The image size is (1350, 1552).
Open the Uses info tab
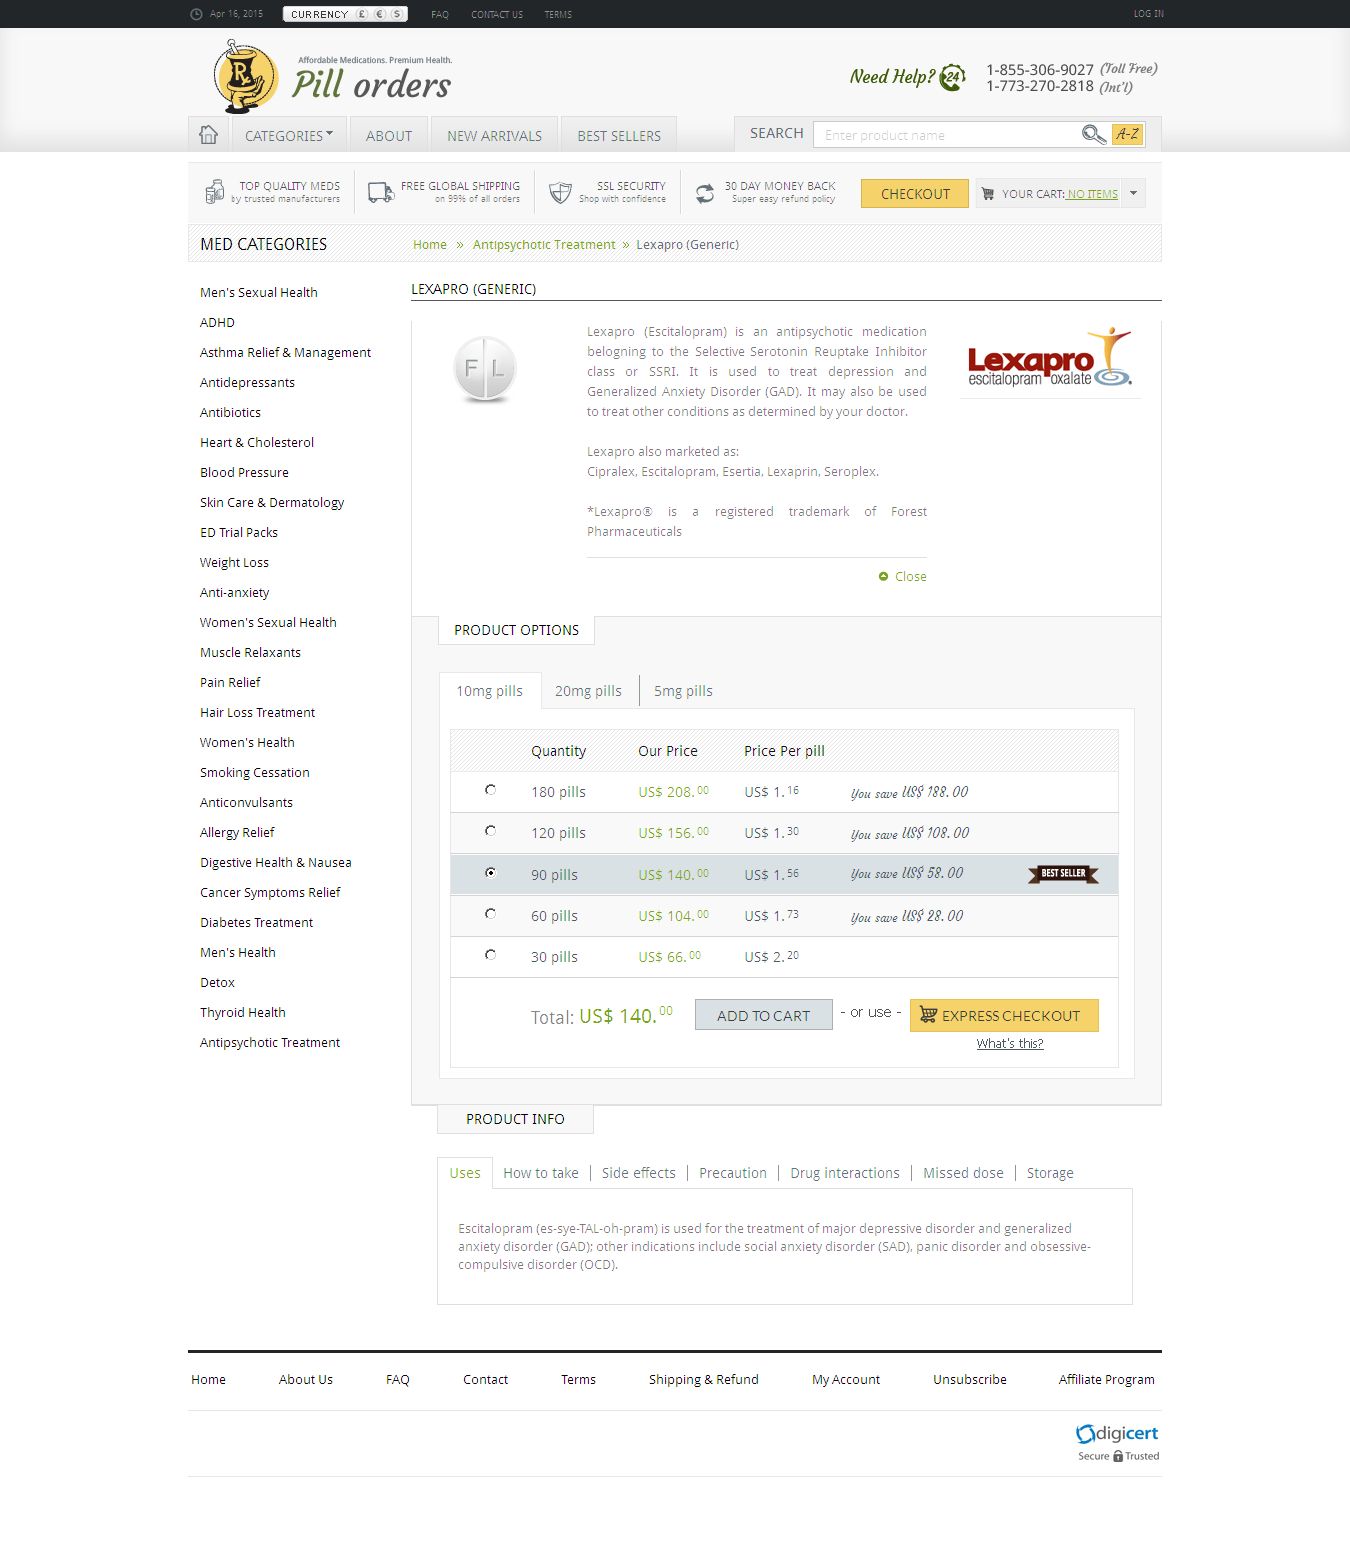click(x=465, y=1173)
